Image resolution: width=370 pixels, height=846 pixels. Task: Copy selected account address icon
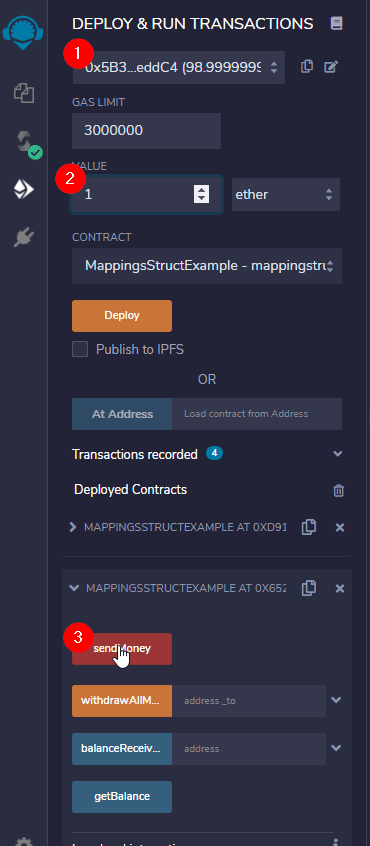307,67
